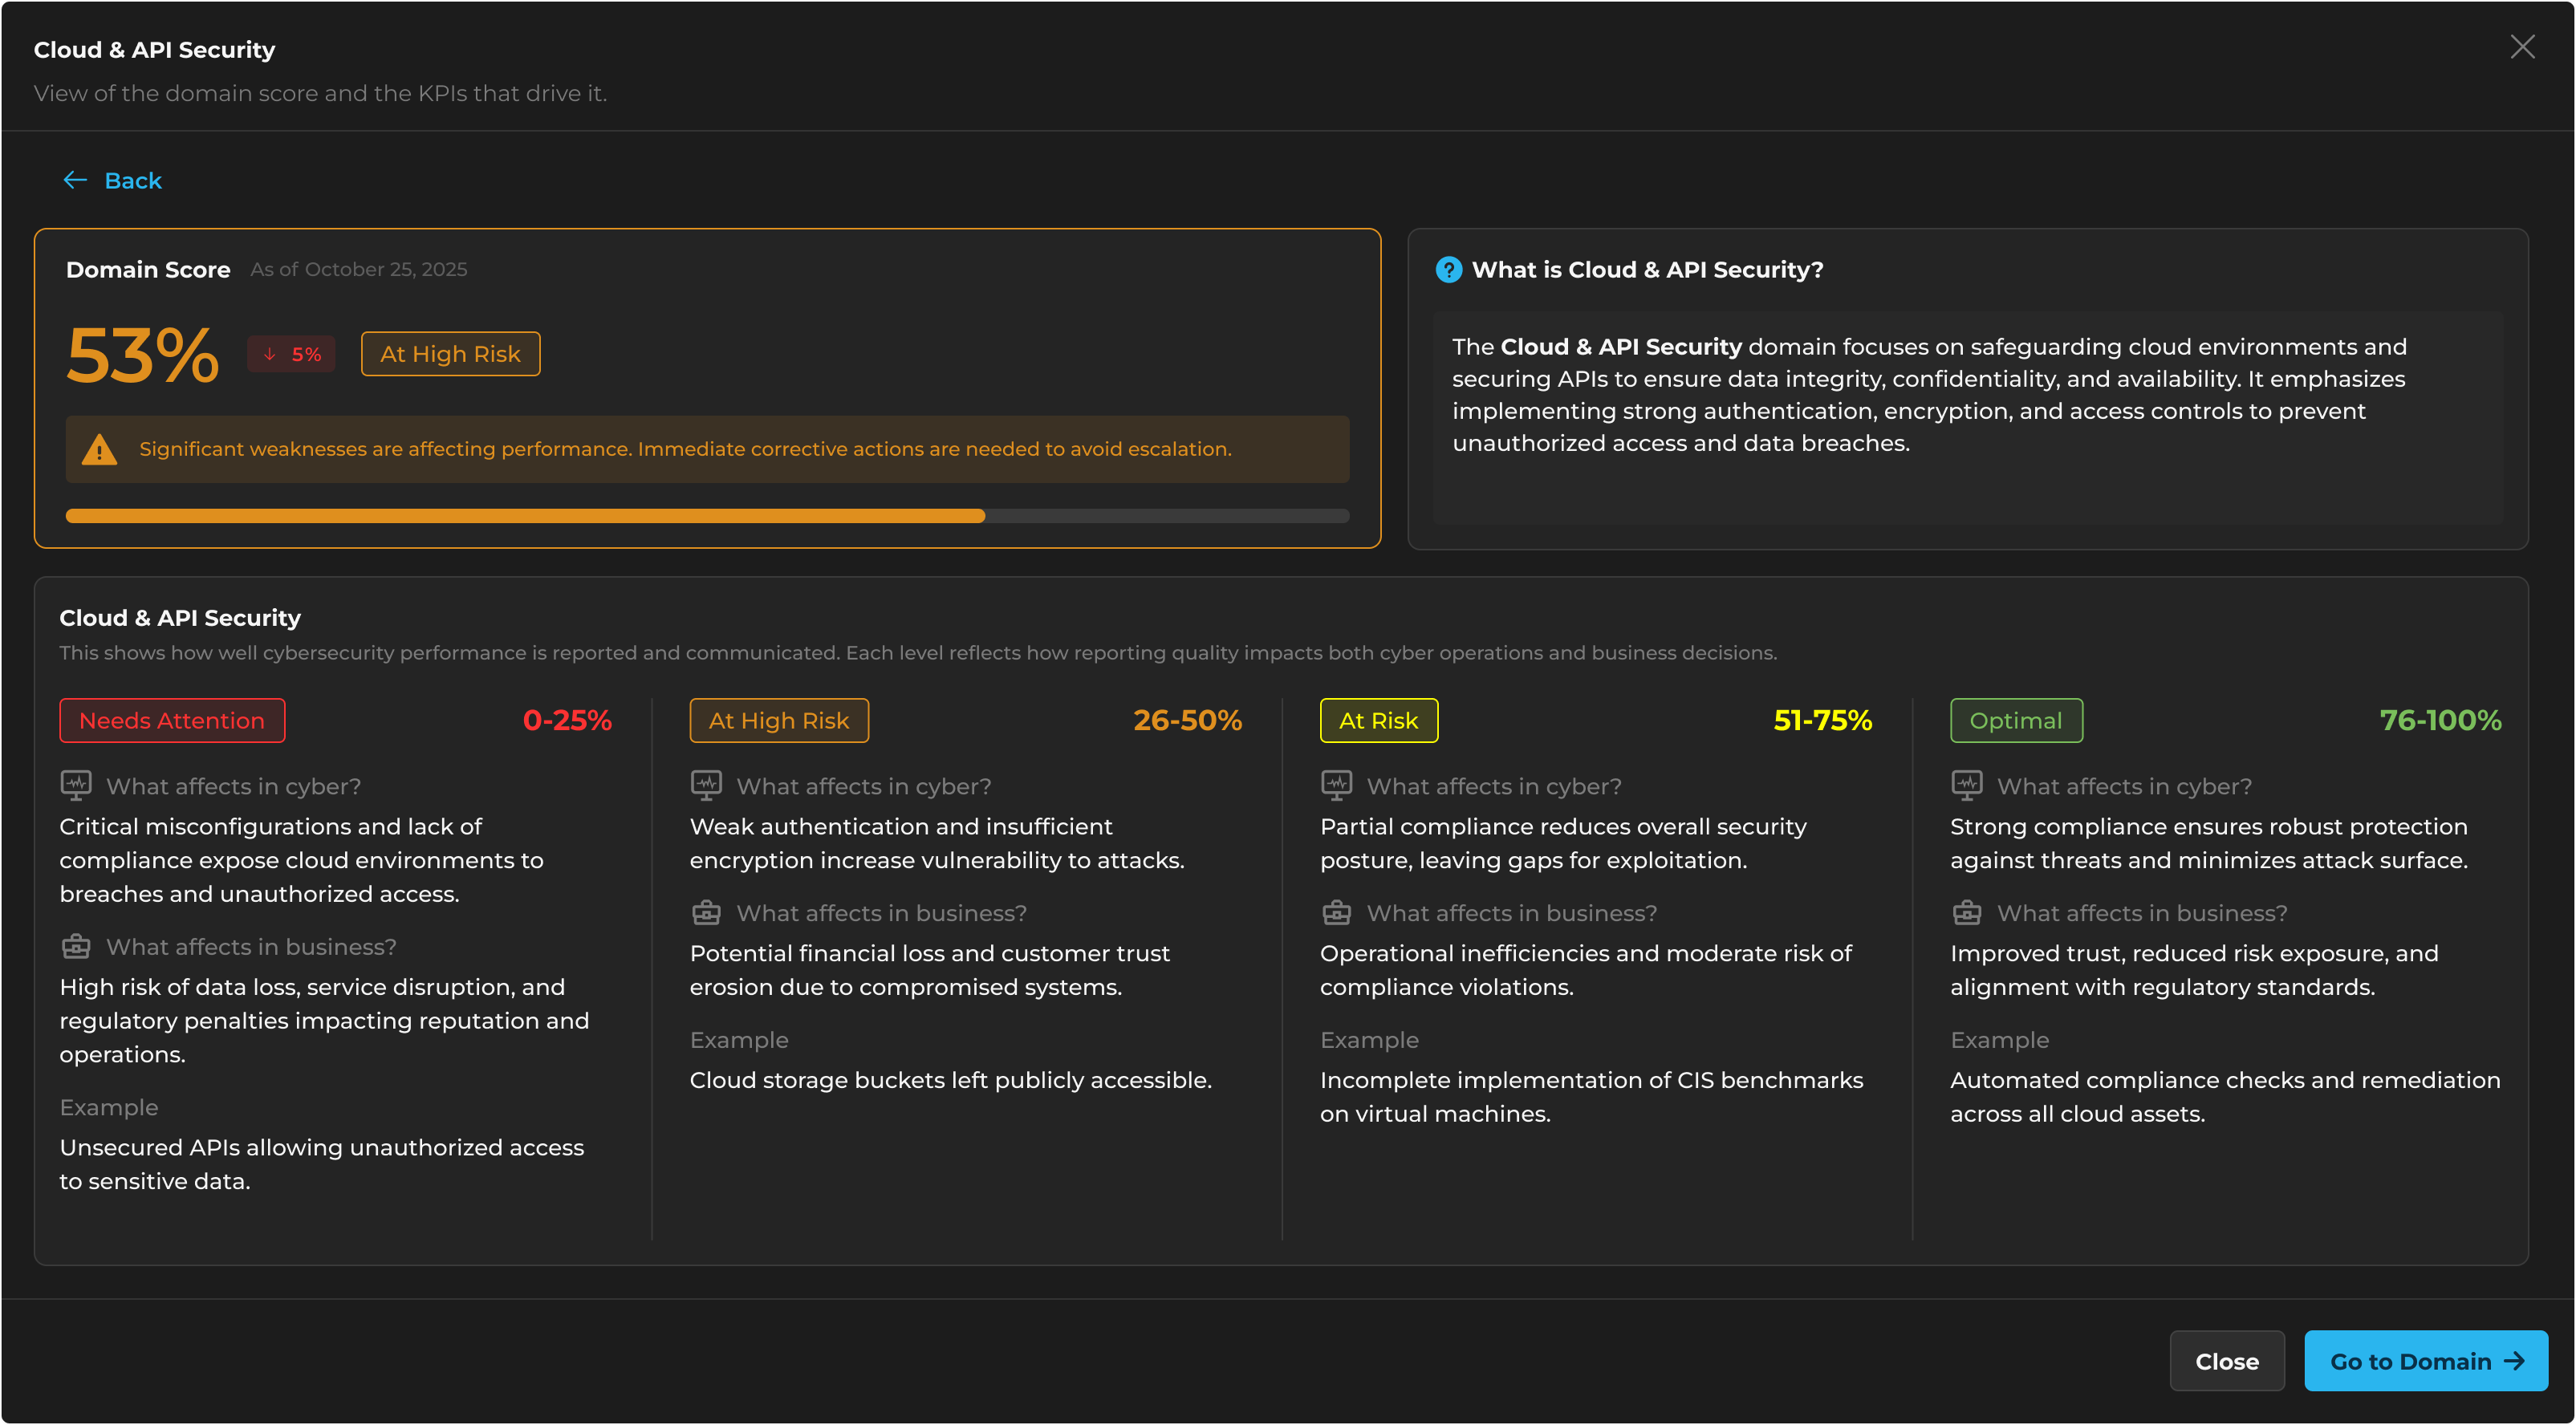Click the cyber monitor icon in the Optimal column
The image size is (2576, 1425).
(x=1966, y=785)
